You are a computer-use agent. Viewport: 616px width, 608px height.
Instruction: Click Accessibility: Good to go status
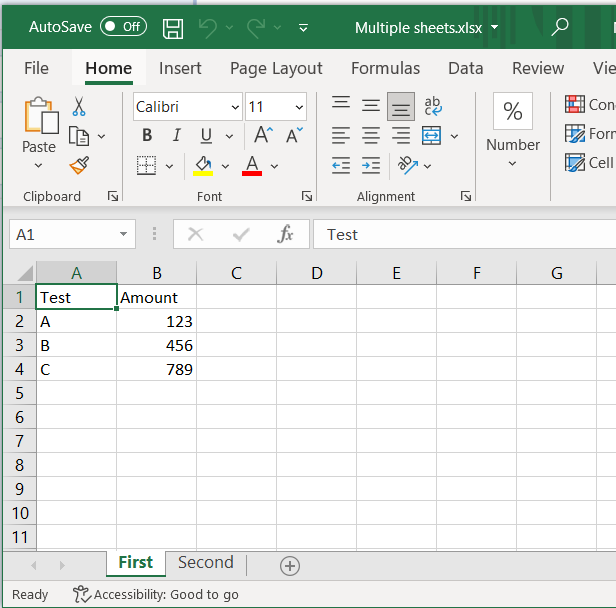click(x=156, y=594)
